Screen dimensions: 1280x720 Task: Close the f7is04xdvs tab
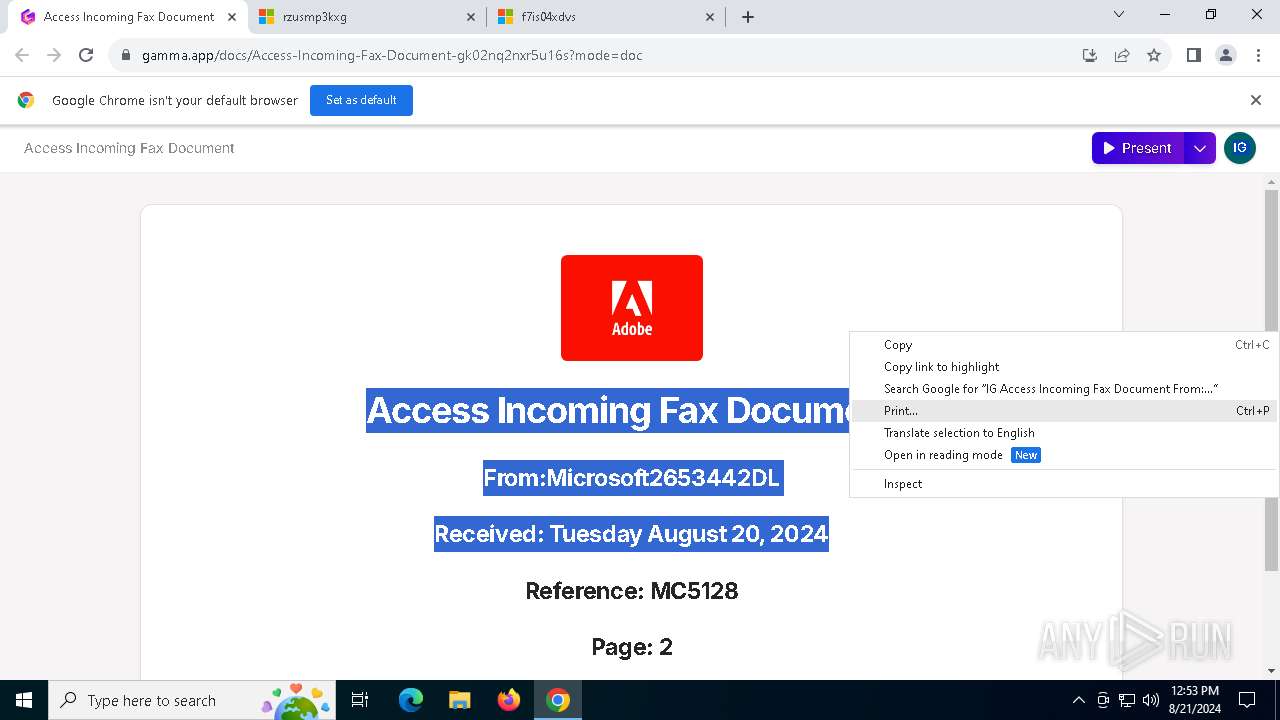tap(710, 17)
